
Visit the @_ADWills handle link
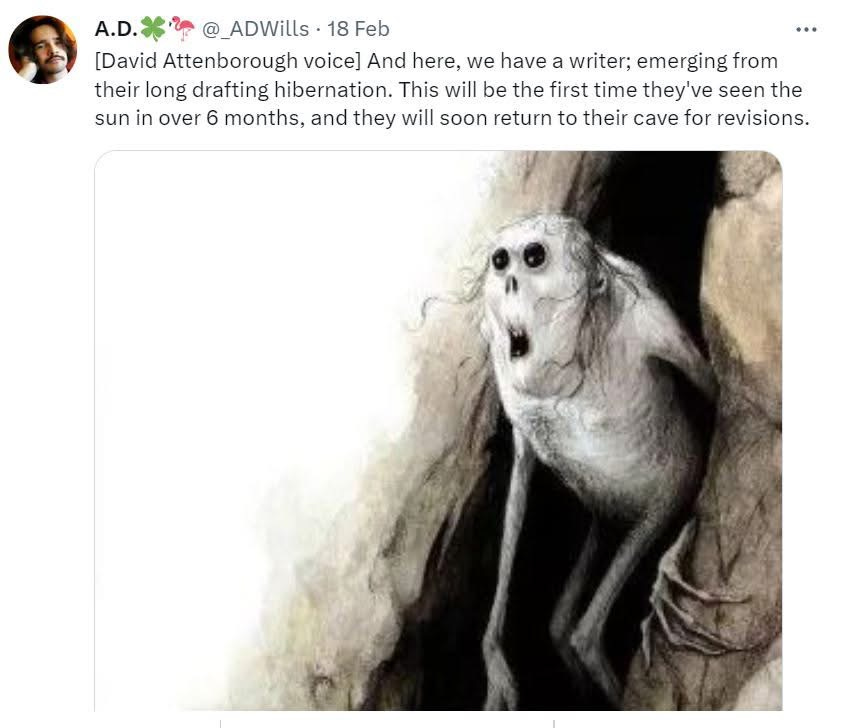(255, 29)
